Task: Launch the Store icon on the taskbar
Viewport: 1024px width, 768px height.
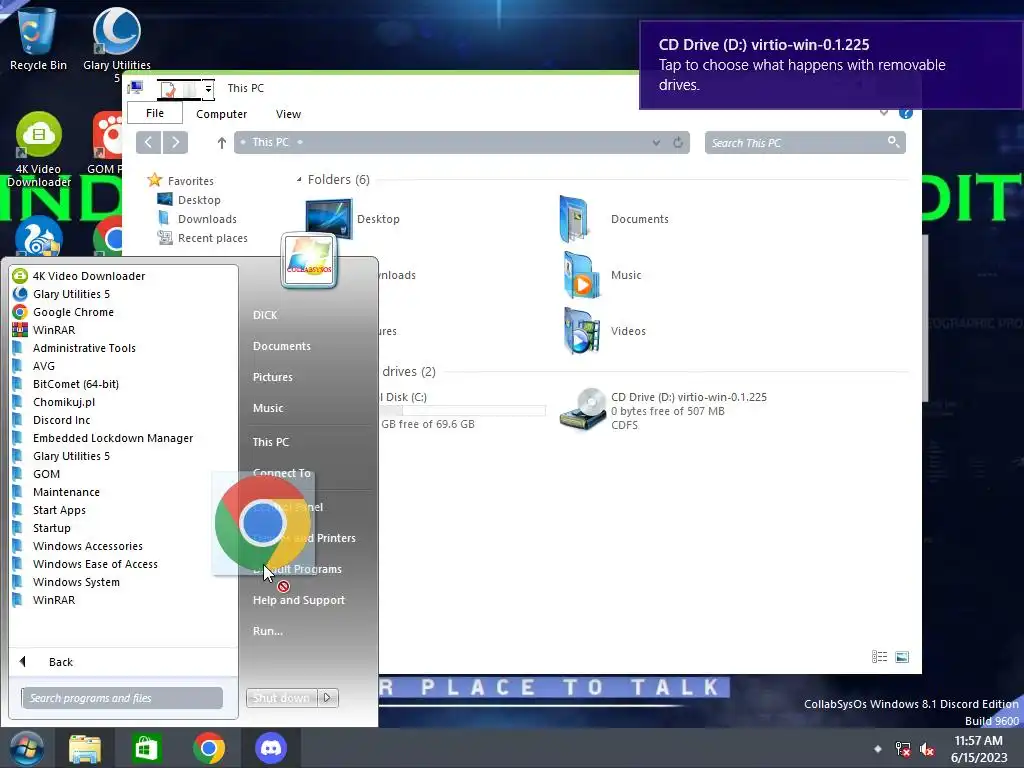Action: pos(146,748)
